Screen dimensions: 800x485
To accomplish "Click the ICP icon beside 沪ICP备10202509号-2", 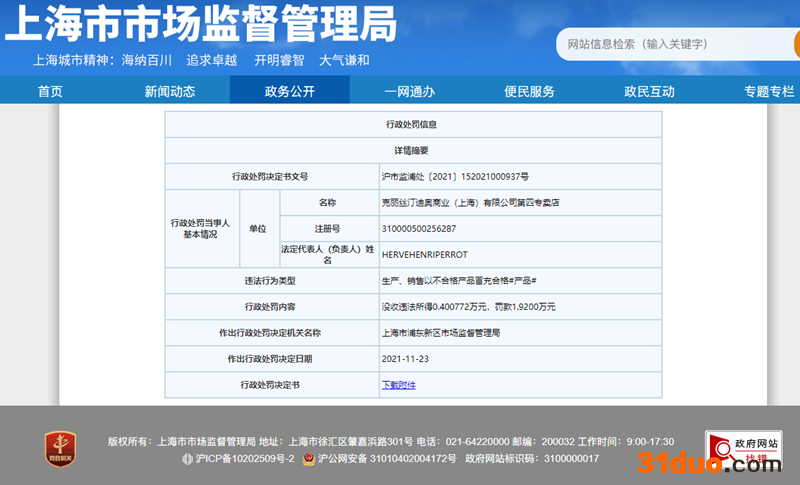I will click(x=186, y=459).
